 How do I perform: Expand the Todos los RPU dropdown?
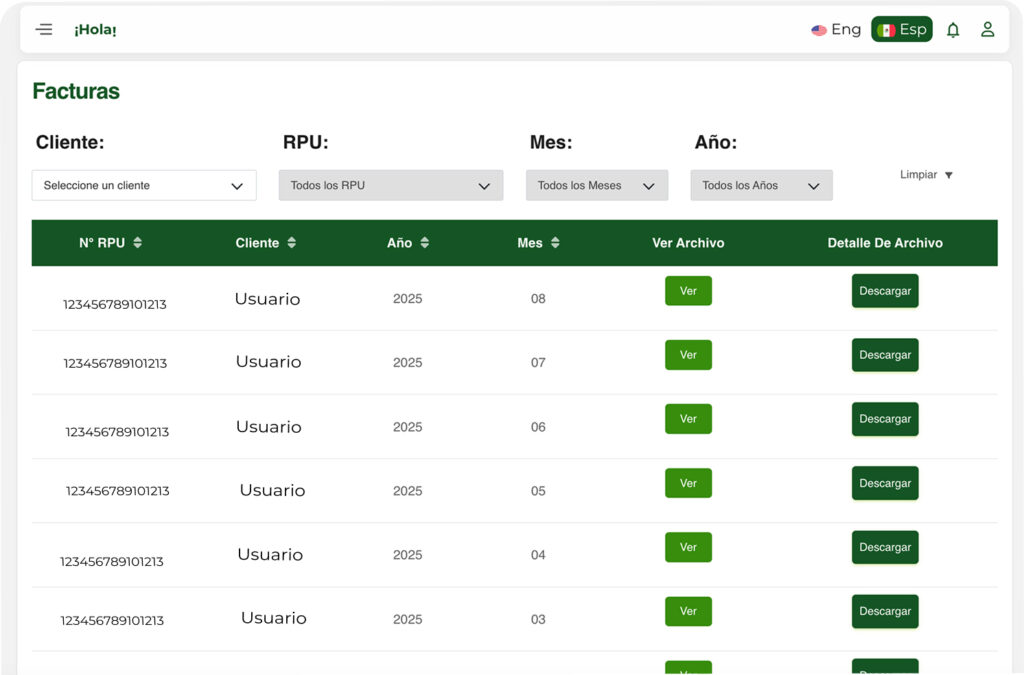pos(390,186)
